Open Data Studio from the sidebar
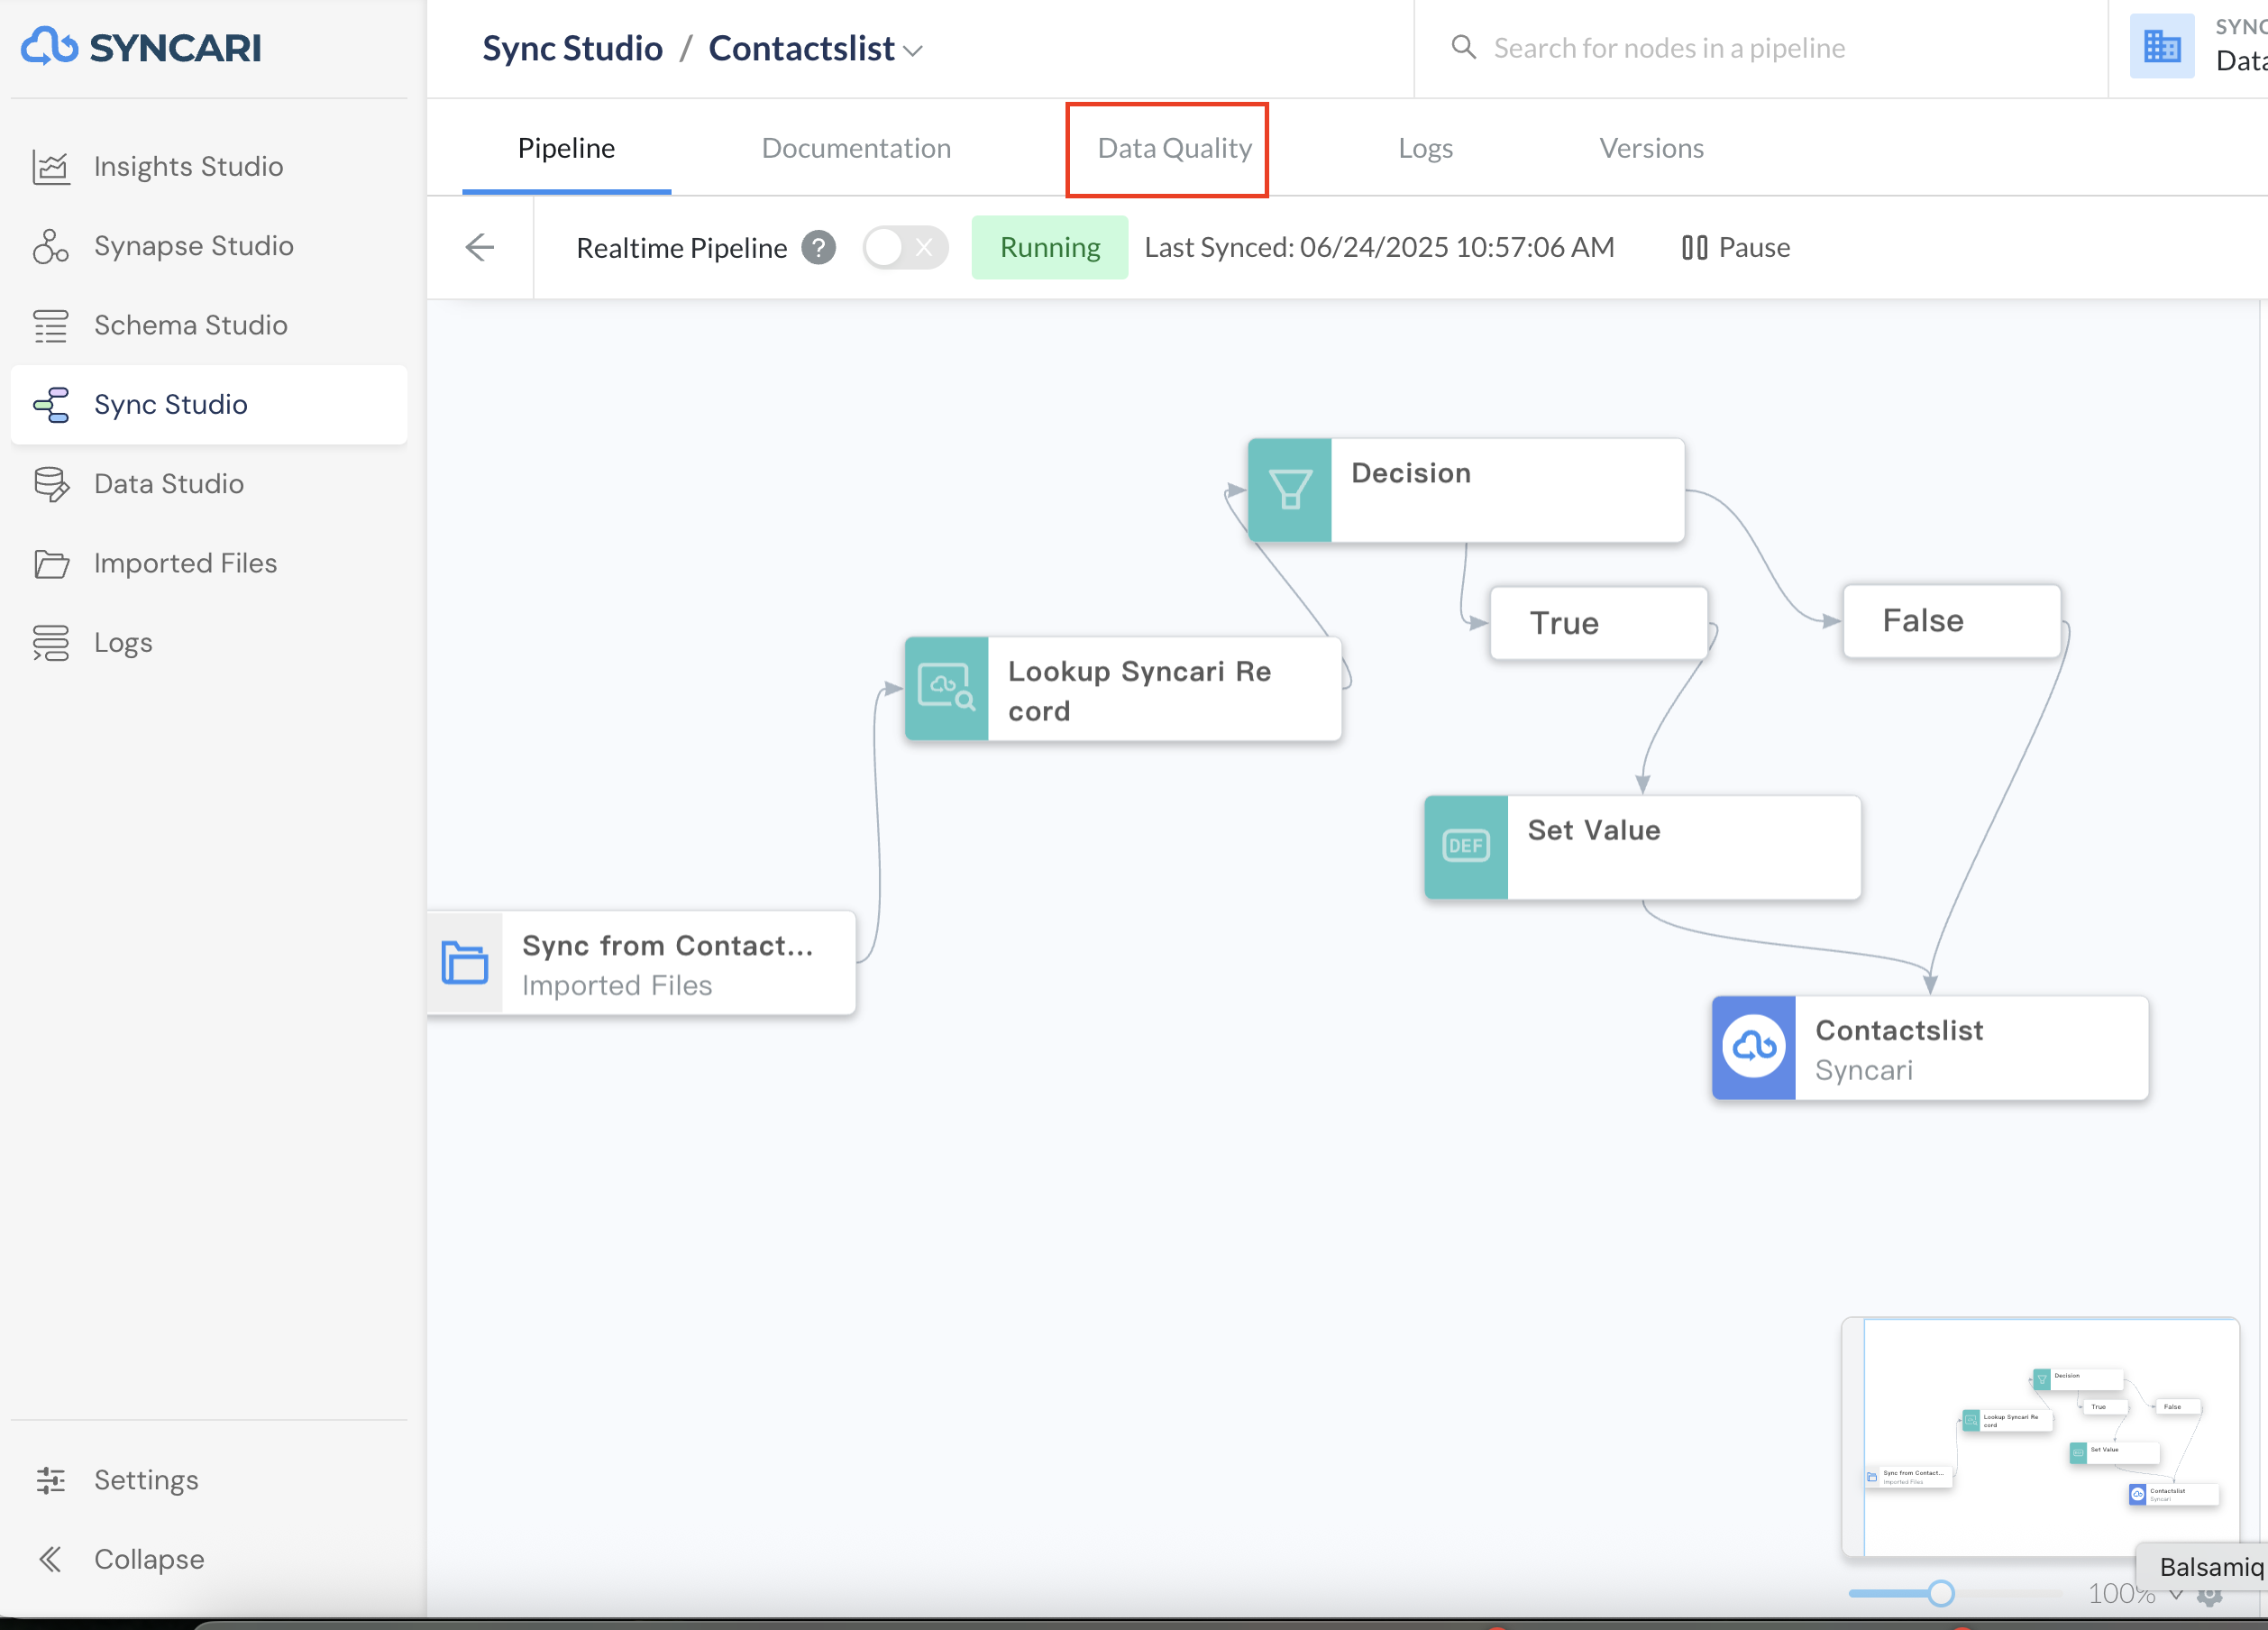Image resolution: width=2268 pixels, height=1630 pixels. (x=208, y=484)
